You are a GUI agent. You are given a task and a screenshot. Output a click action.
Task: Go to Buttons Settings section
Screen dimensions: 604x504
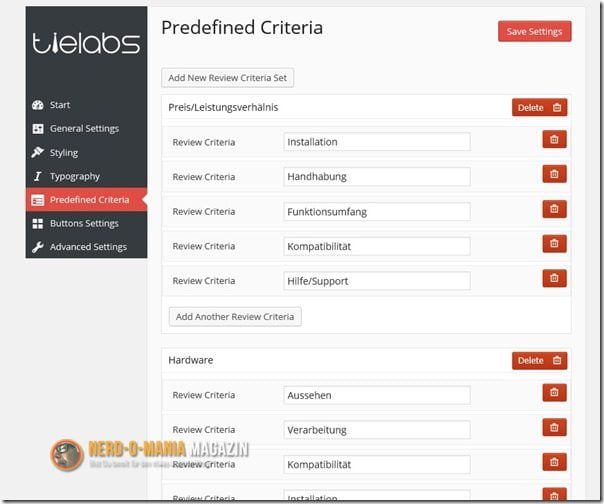point(84,223)
